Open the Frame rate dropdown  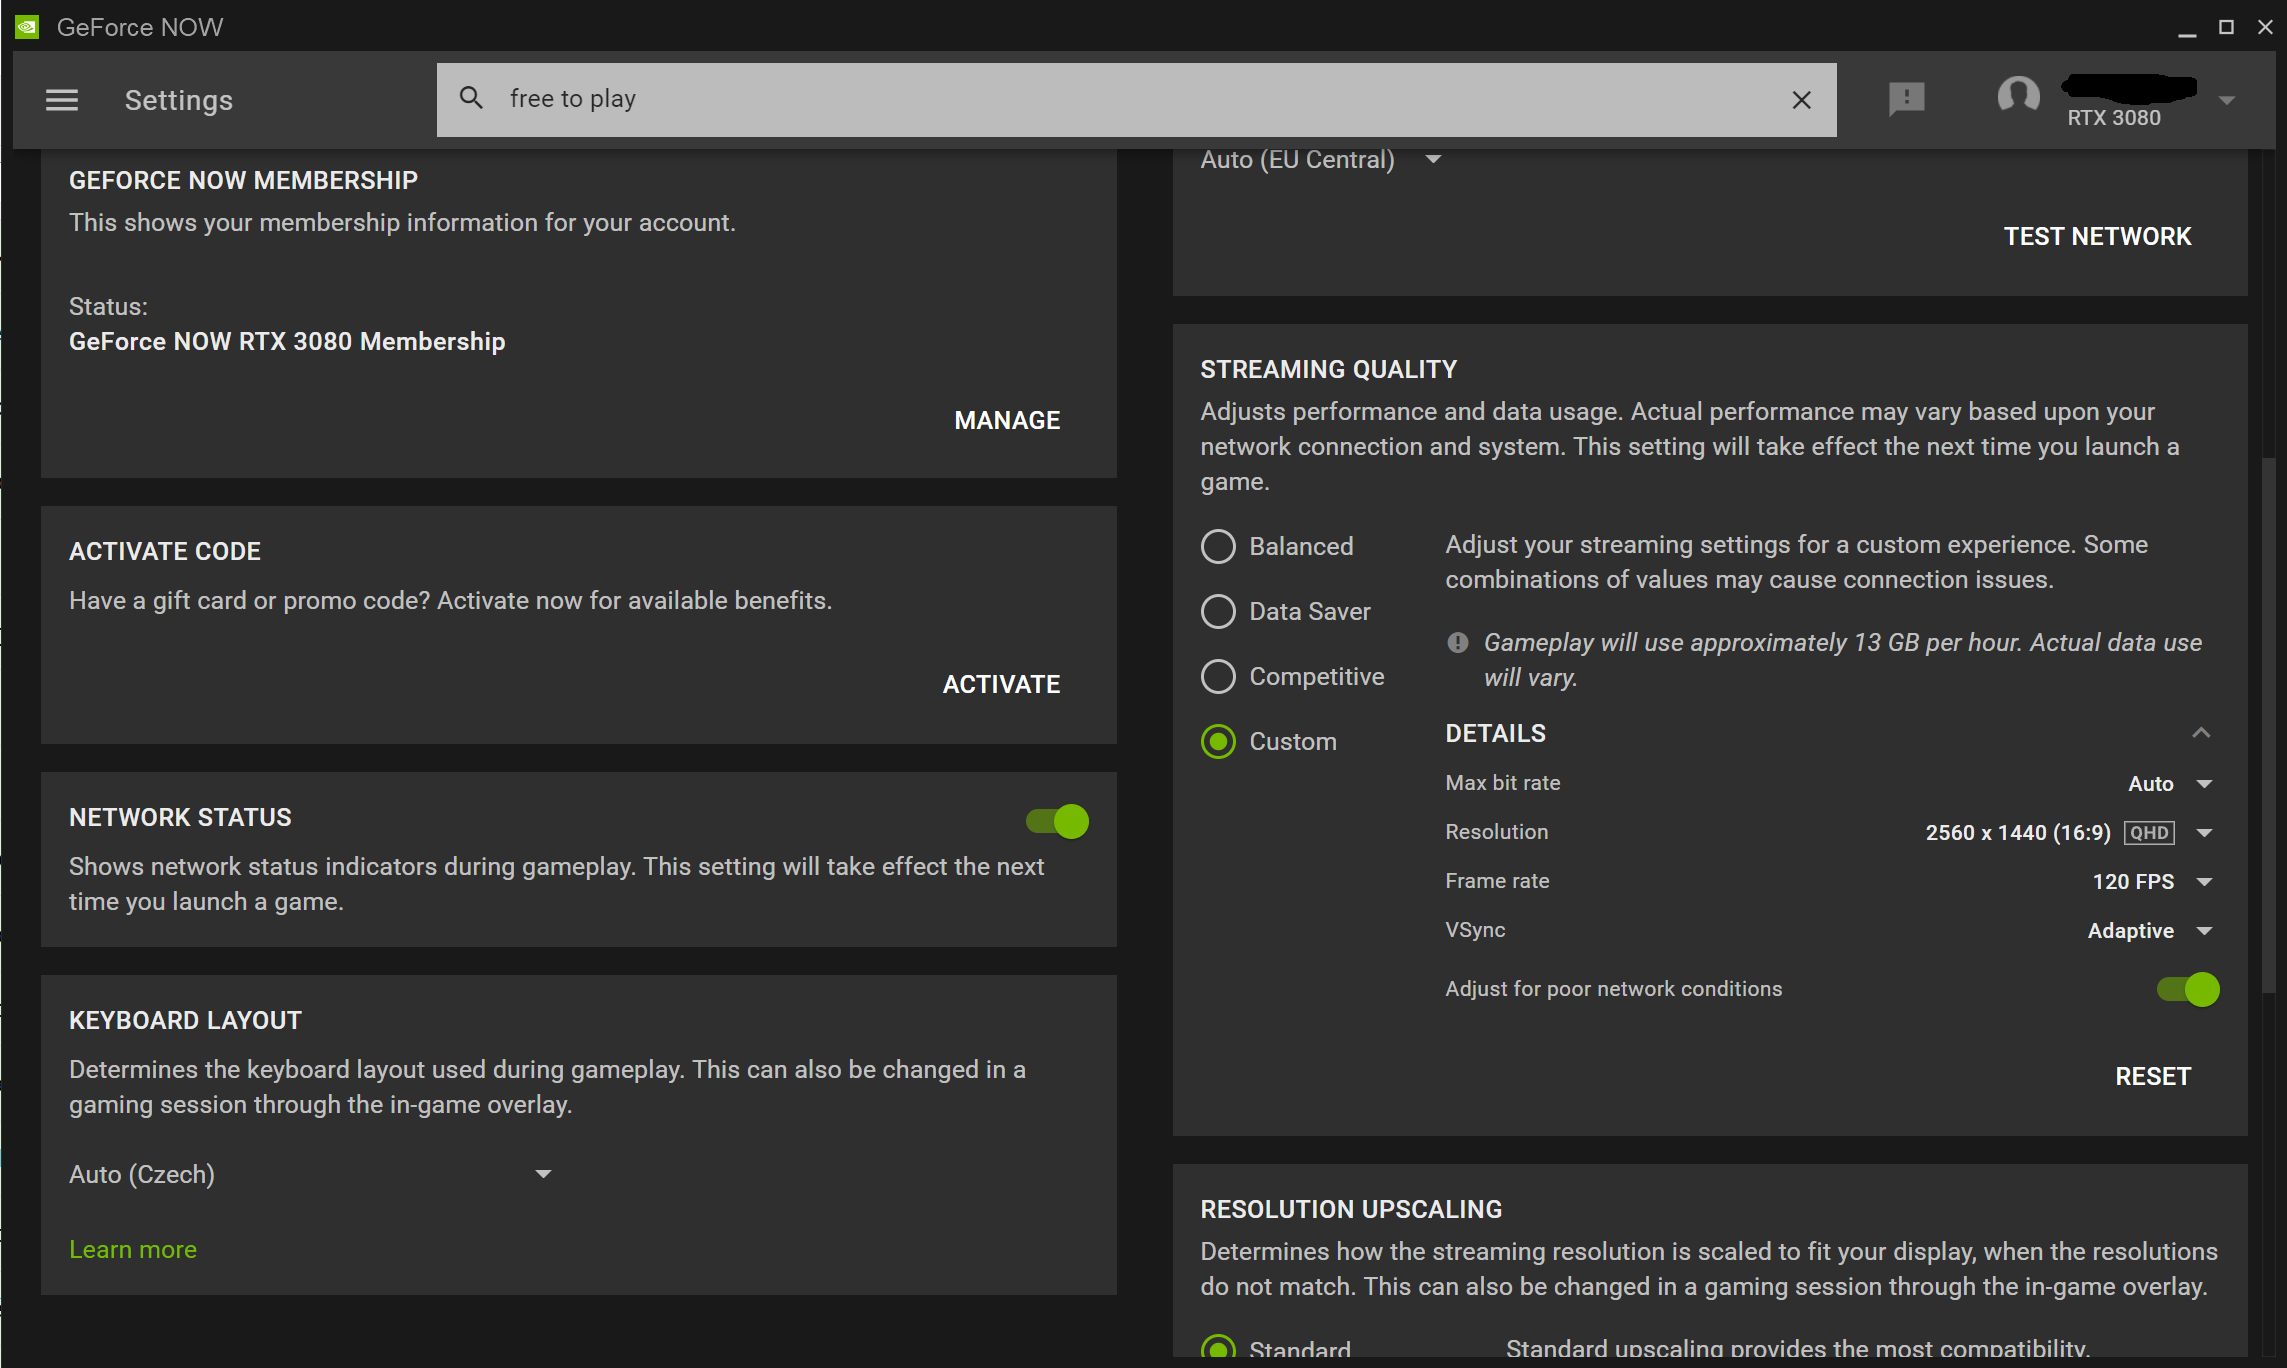tap(2153, 881)
